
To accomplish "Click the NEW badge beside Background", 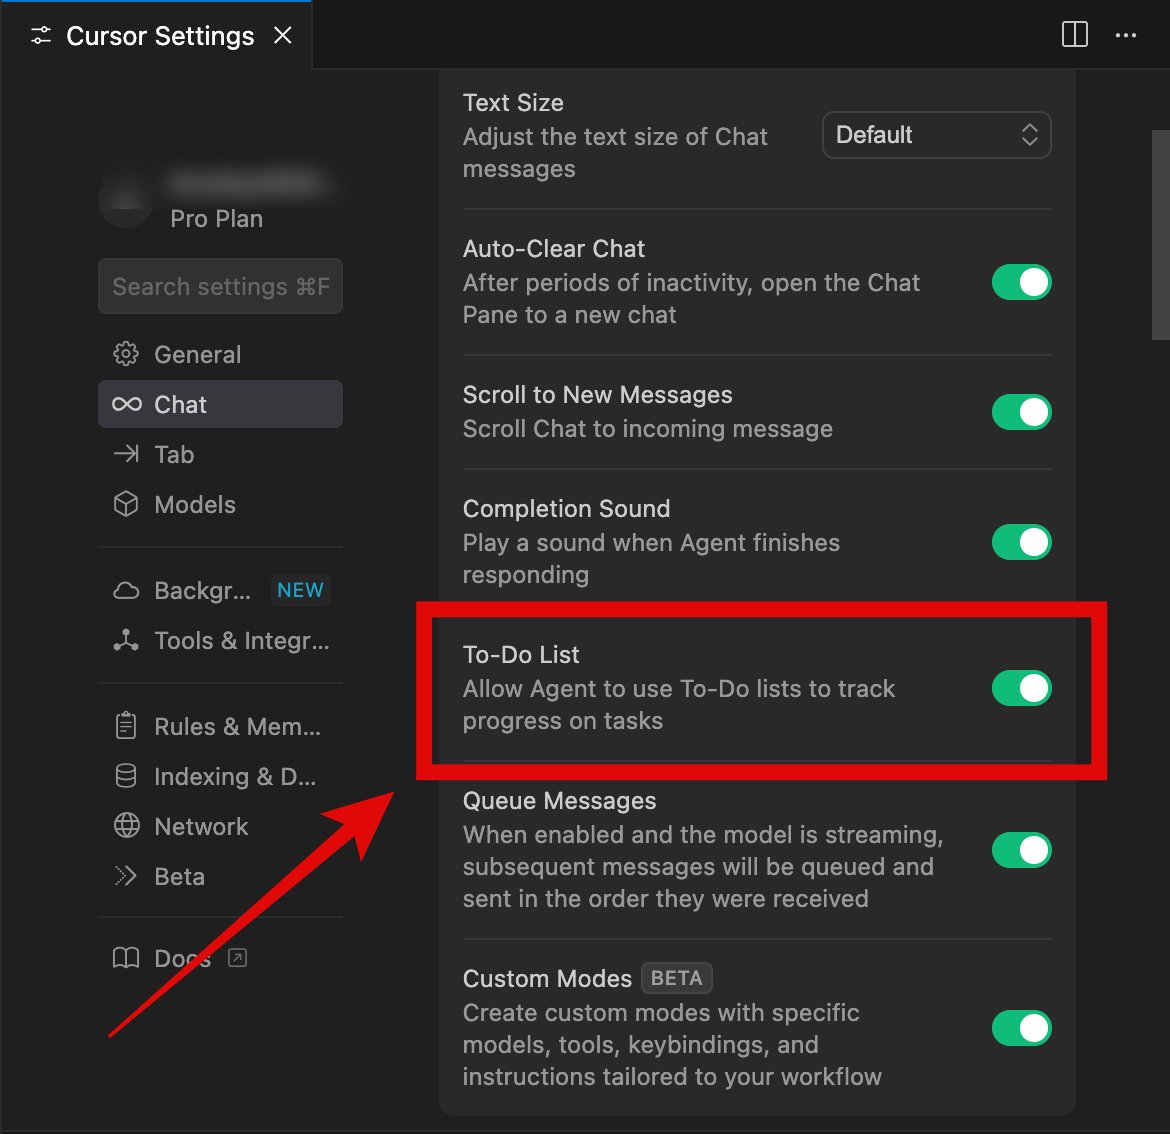I will point(300,590).
